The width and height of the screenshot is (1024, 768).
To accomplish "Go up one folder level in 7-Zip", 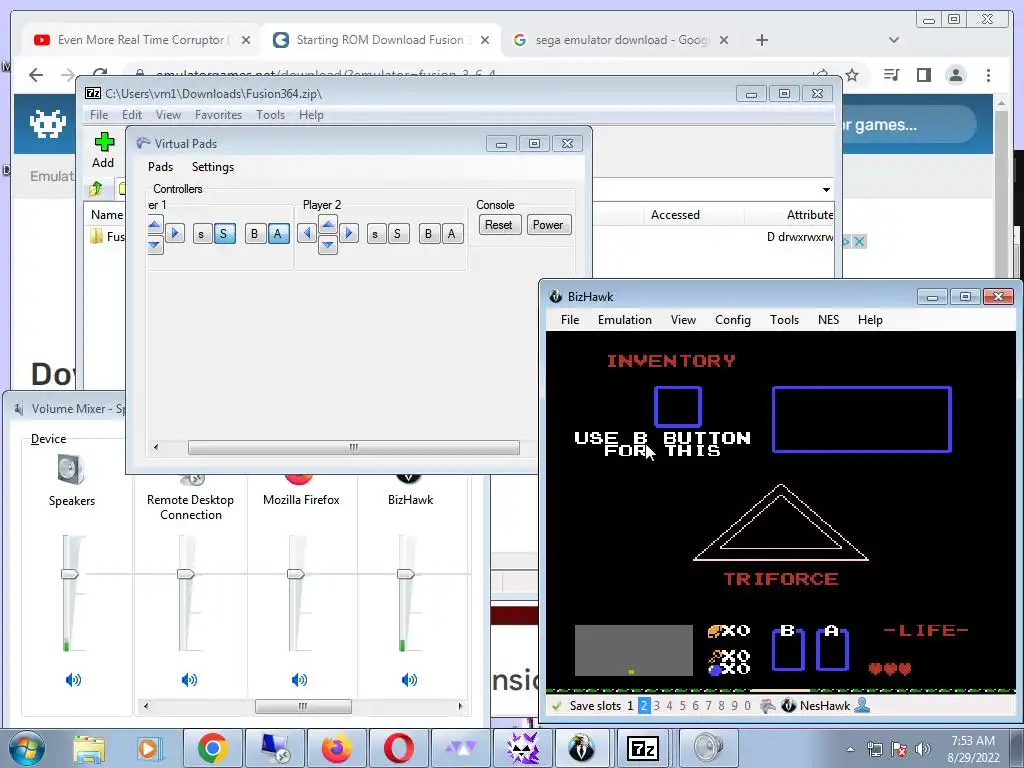I will point(96,189).
